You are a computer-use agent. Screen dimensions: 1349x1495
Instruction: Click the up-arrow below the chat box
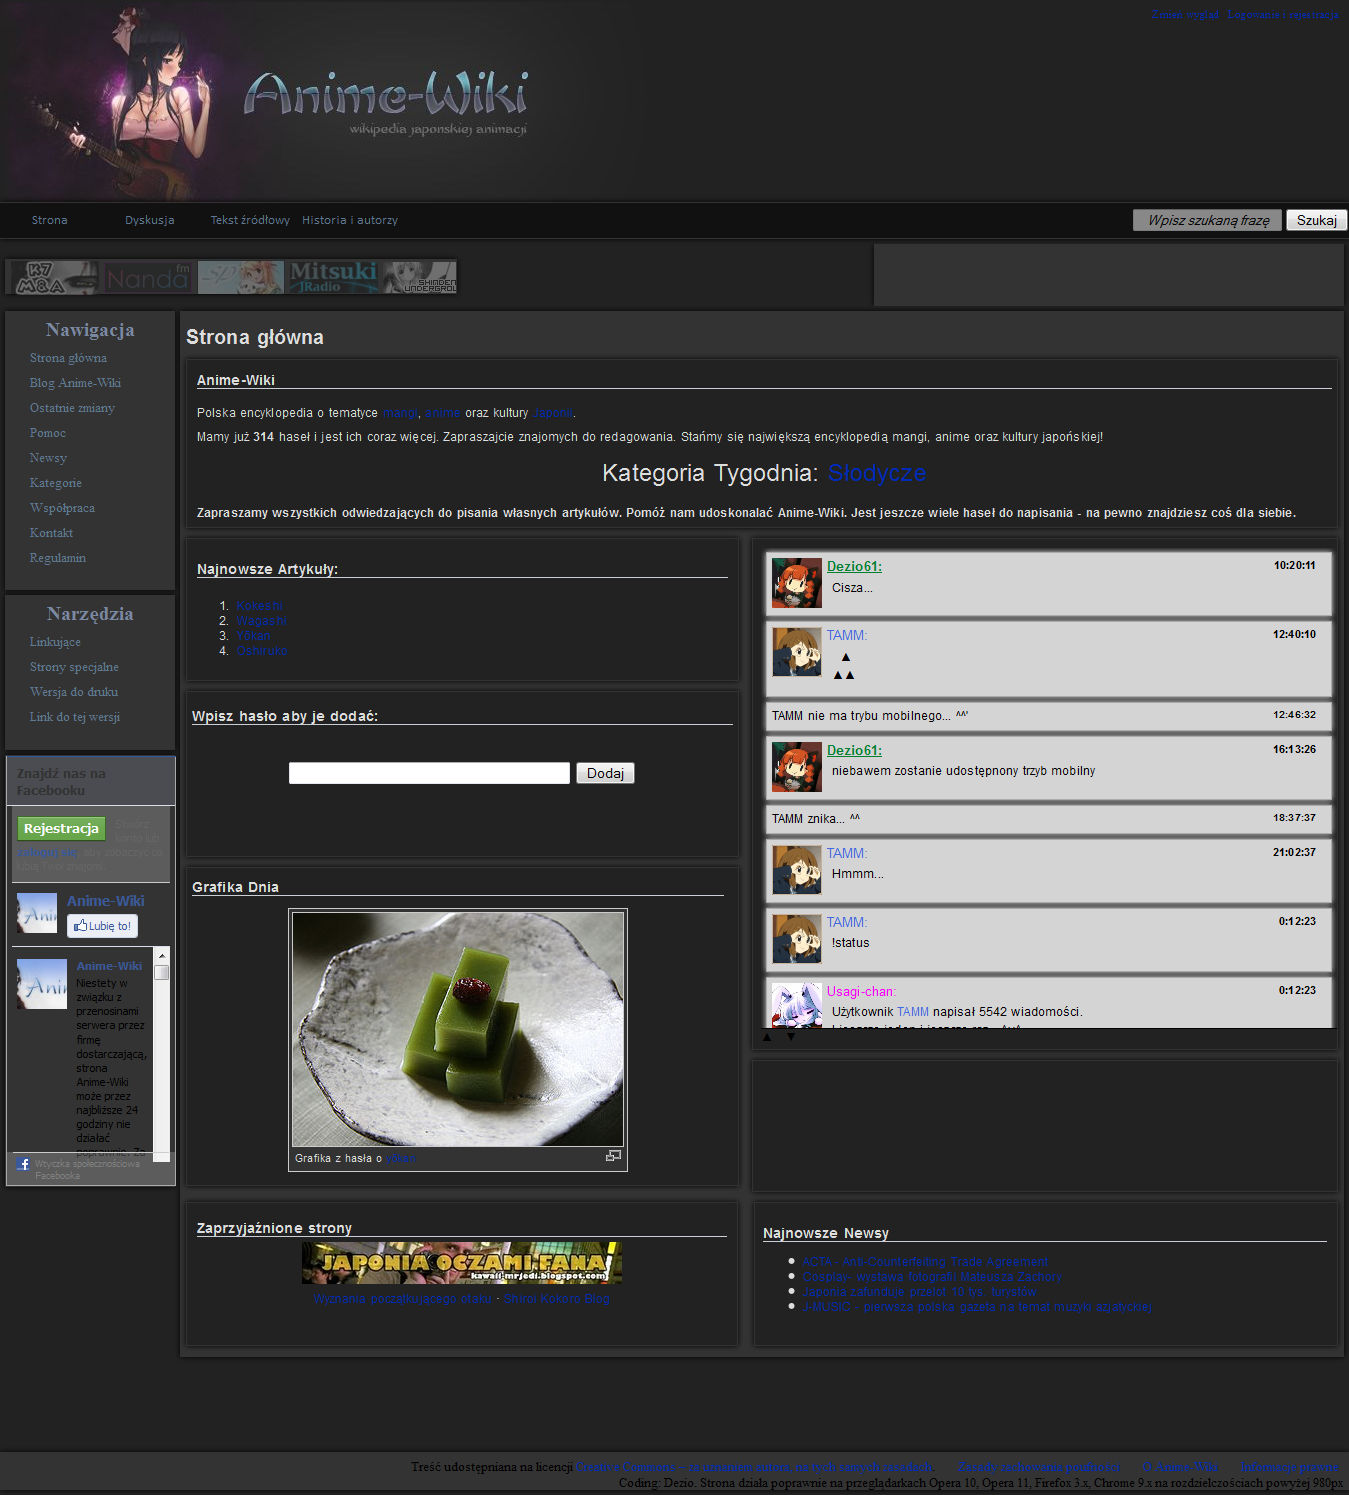767,1037
